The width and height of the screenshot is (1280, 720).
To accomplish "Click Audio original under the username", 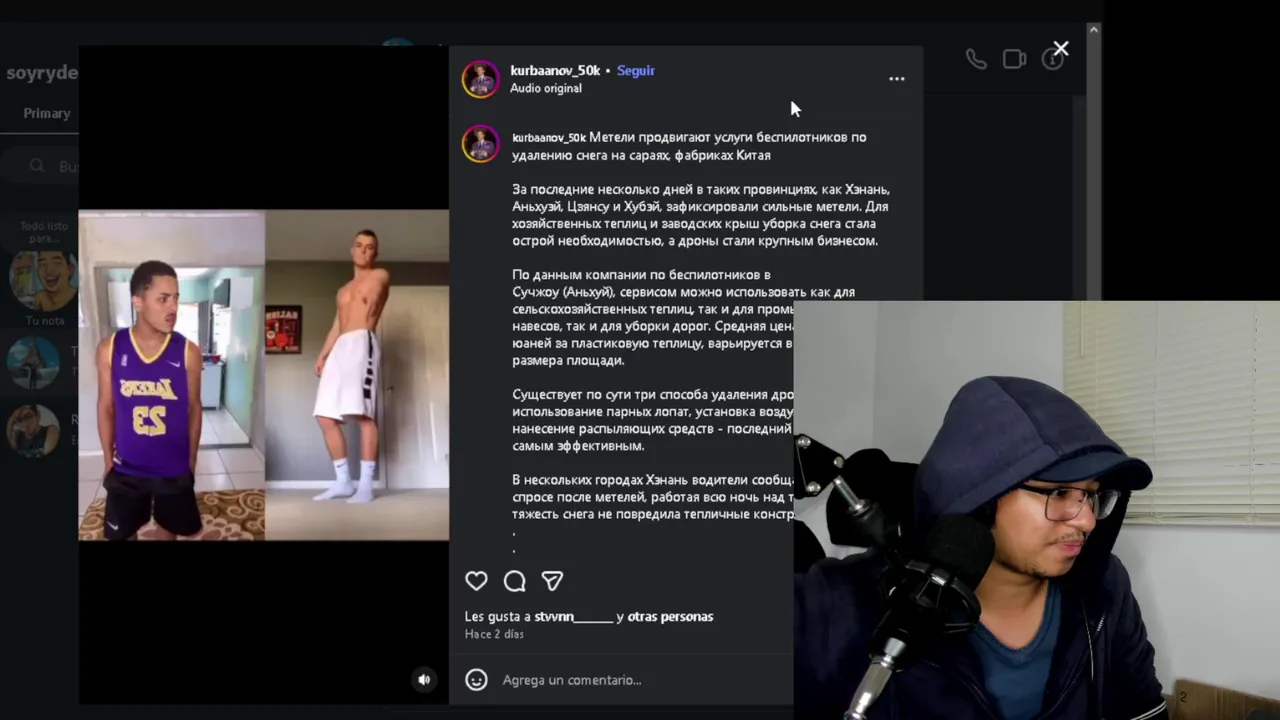I will (x=546, y=88).
